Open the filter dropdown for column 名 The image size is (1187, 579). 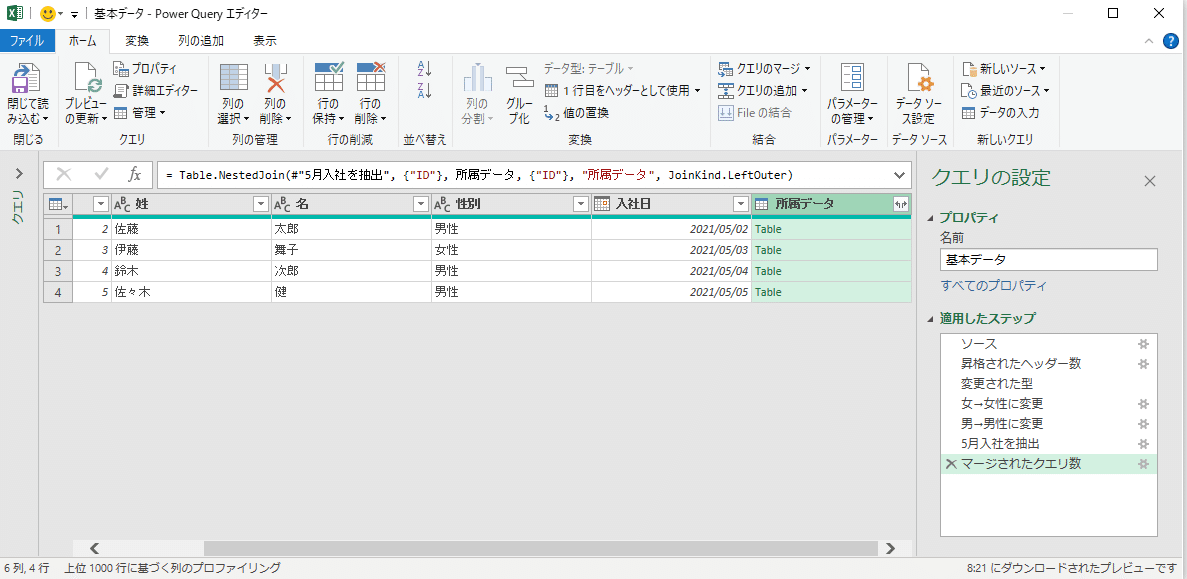420,204
